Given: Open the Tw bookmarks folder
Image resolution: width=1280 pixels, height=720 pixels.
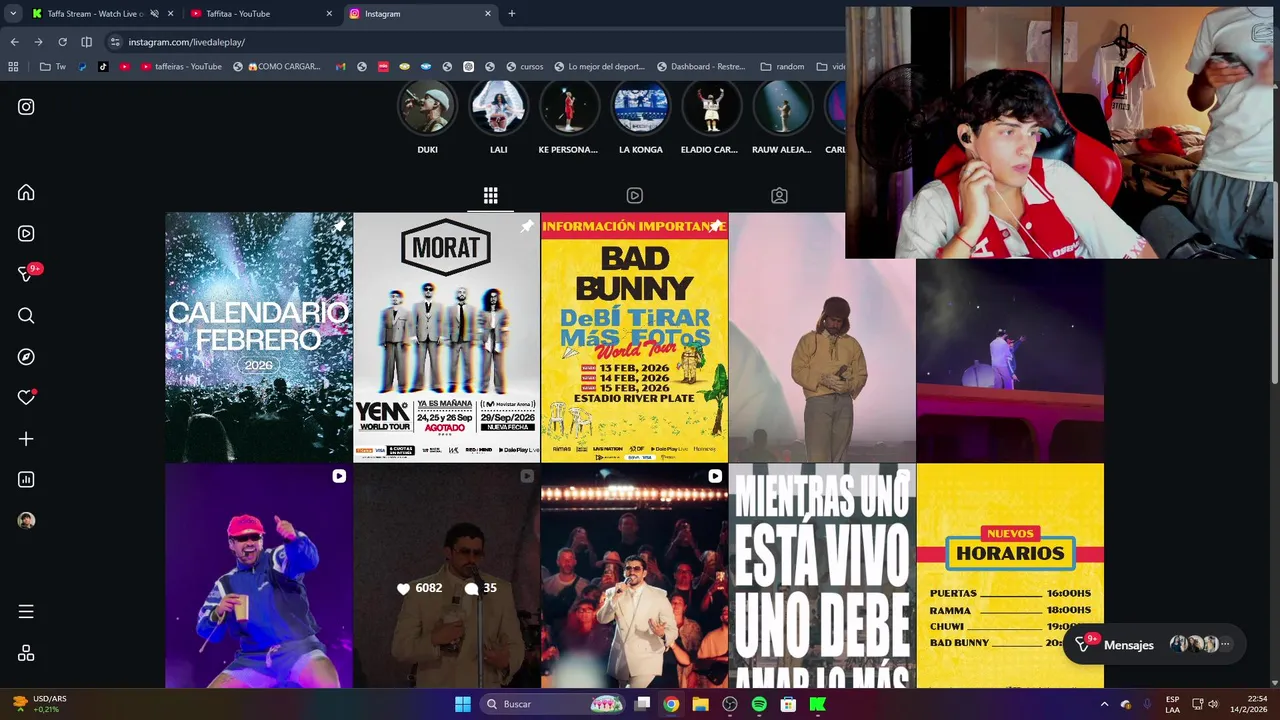Looking at the screenshot, I should click(x=53, y=67).
